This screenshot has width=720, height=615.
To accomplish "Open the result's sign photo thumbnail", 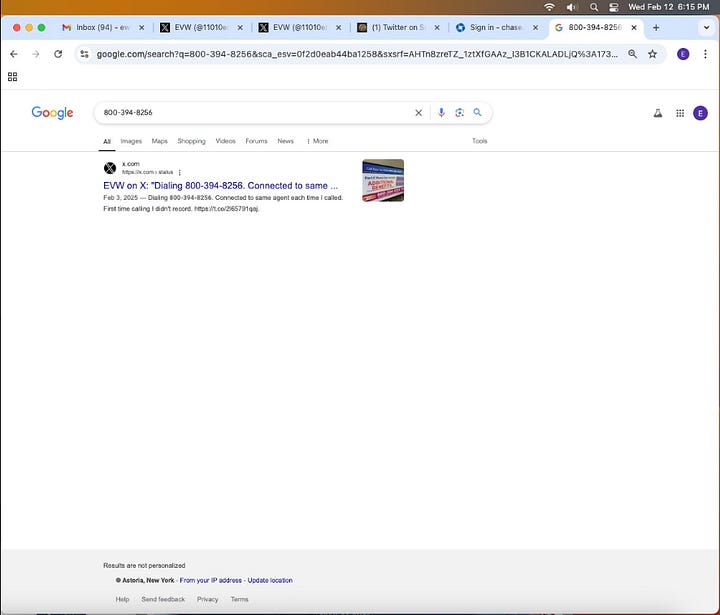I will tap(383, 181).
